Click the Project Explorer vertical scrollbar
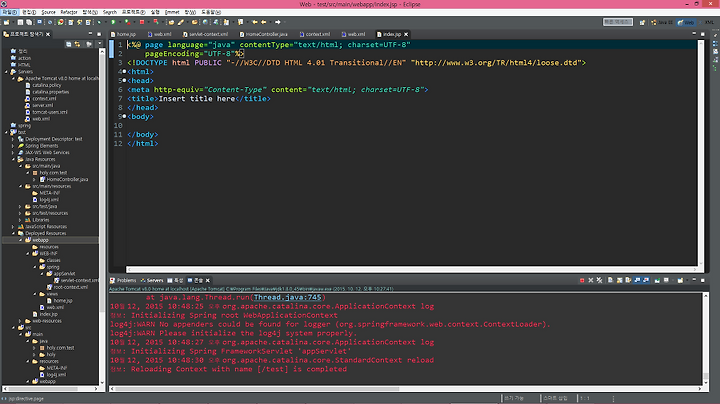This screenshot has width=720, height=404. click(x=101, y=217)
